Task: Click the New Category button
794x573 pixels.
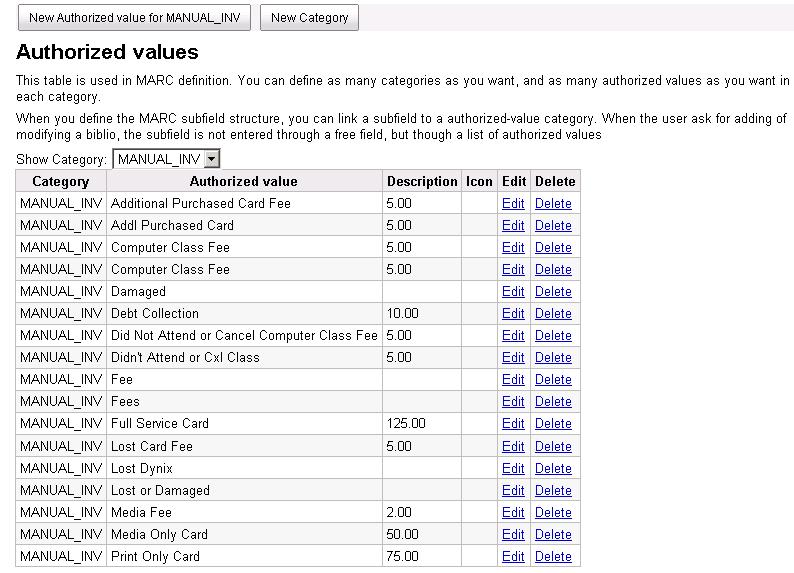Action: pos(309,17)
